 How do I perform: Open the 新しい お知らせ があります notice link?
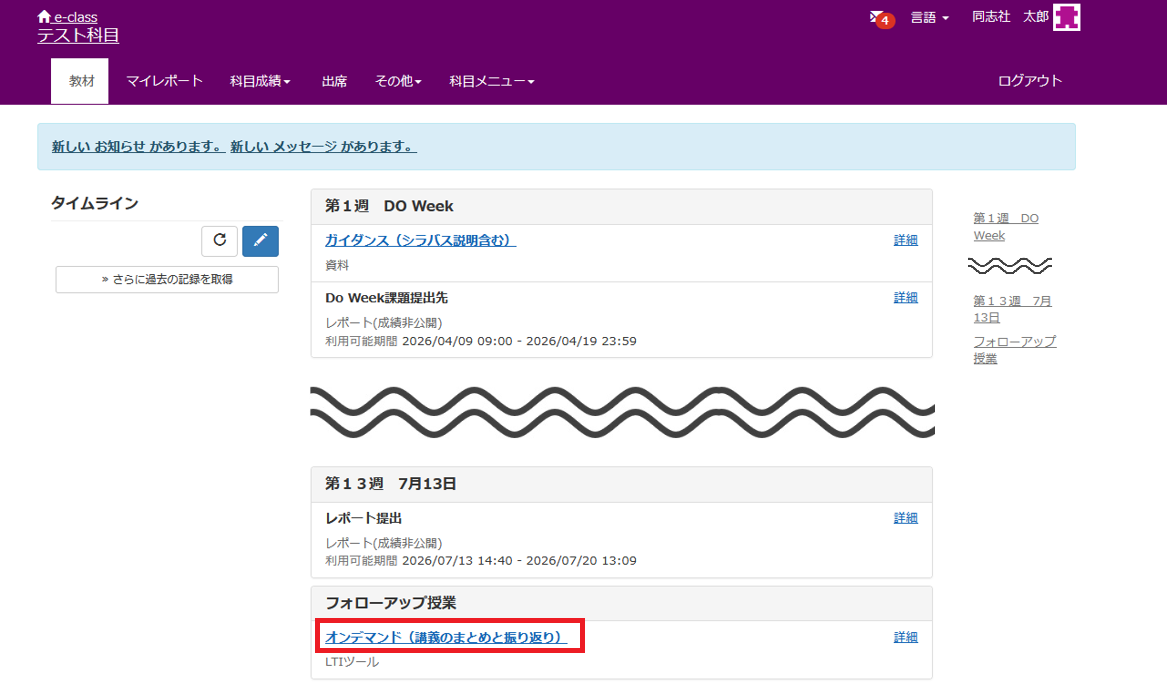pos(138,147)
